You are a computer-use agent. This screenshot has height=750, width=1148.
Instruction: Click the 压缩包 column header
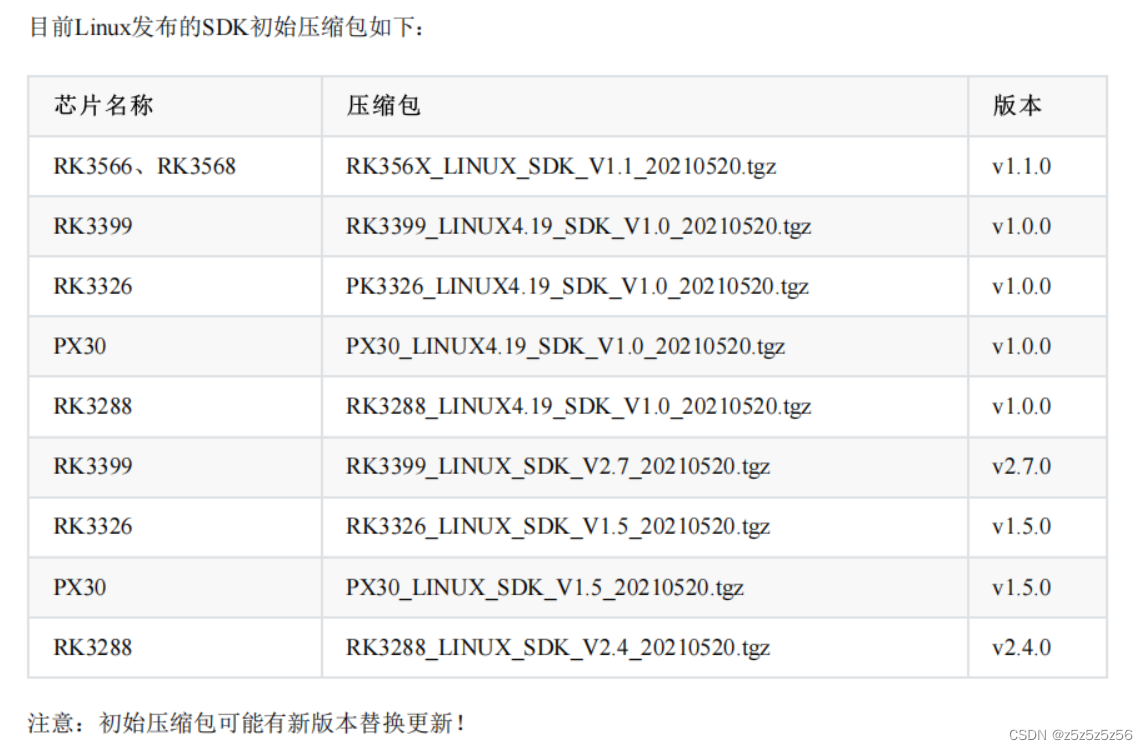pyautogui.click(x=384, y=106)
